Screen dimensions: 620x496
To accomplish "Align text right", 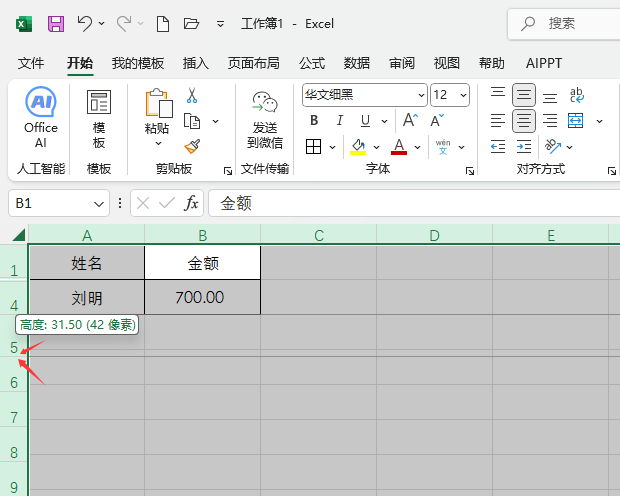I will [x=550, y=121].
